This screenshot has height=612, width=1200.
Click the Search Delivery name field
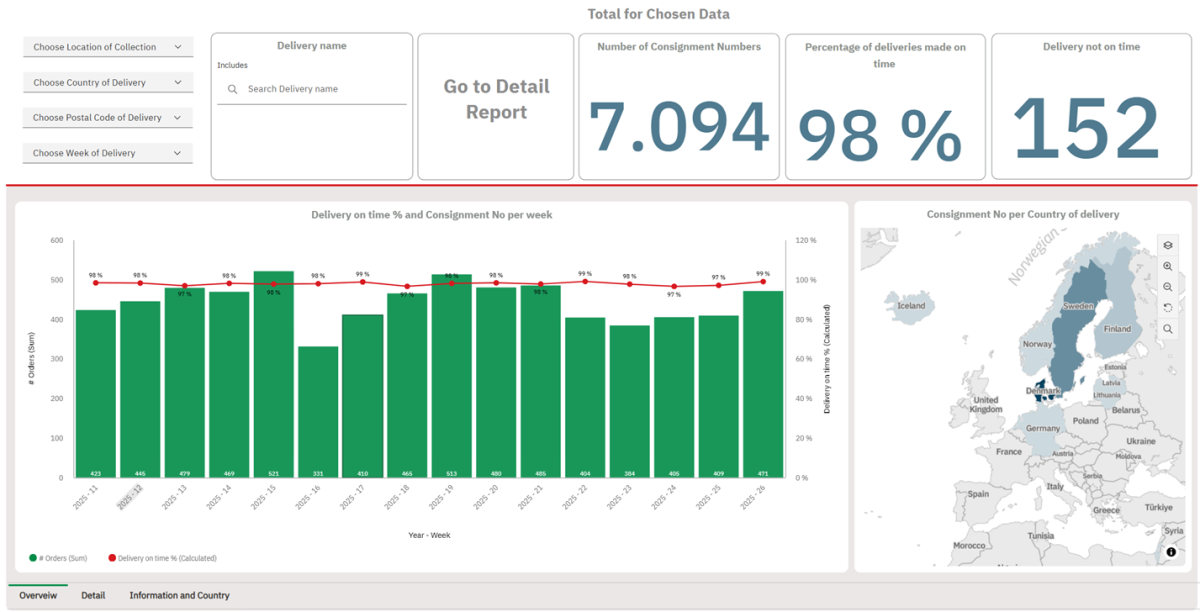click(320, 89)
